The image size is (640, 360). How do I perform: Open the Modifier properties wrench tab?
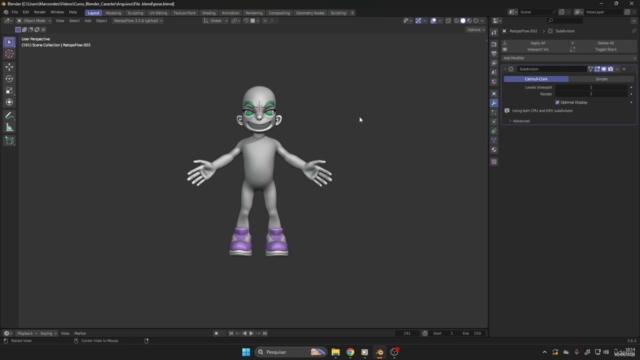coord(494,103)
